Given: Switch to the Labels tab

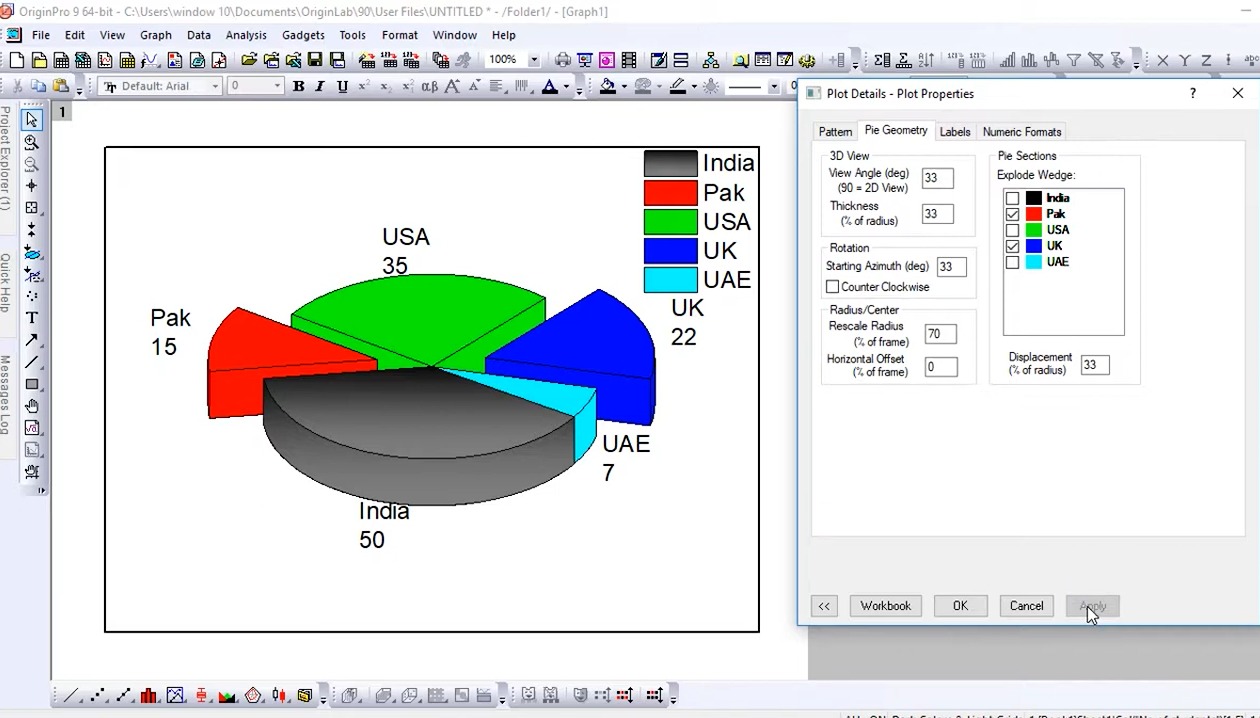Looking at the screenshot, I should pos(955,132).
